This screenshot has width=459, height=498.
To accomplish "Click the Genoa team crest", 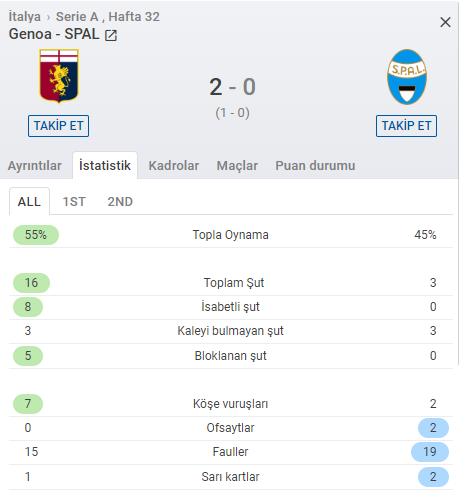I will click(x=59, y=76).
